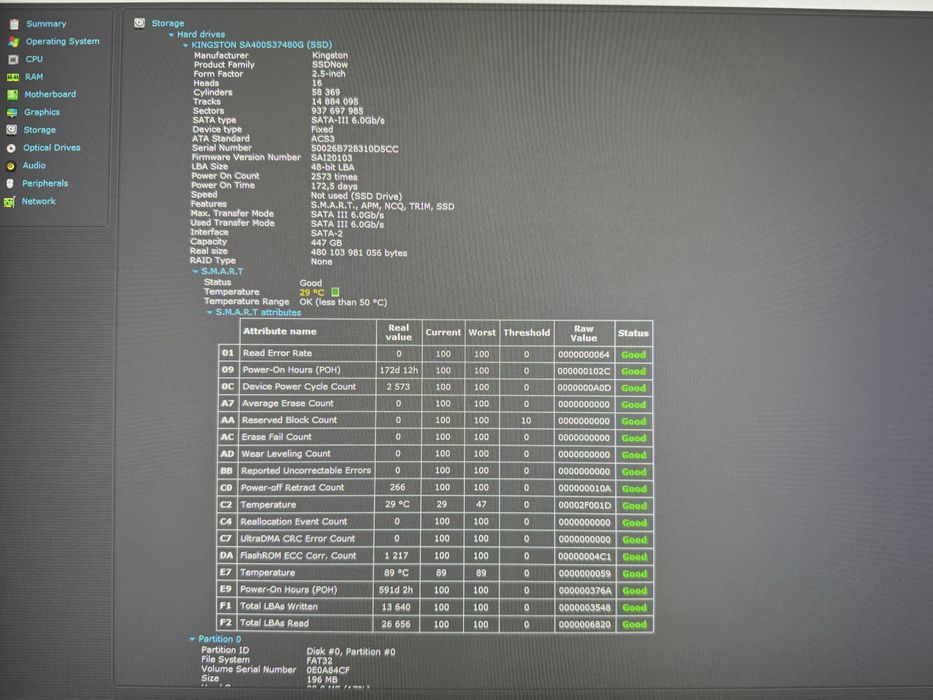Click the Summary sidebar icon
Screen dimensions: 933x700
coord(14,24)
